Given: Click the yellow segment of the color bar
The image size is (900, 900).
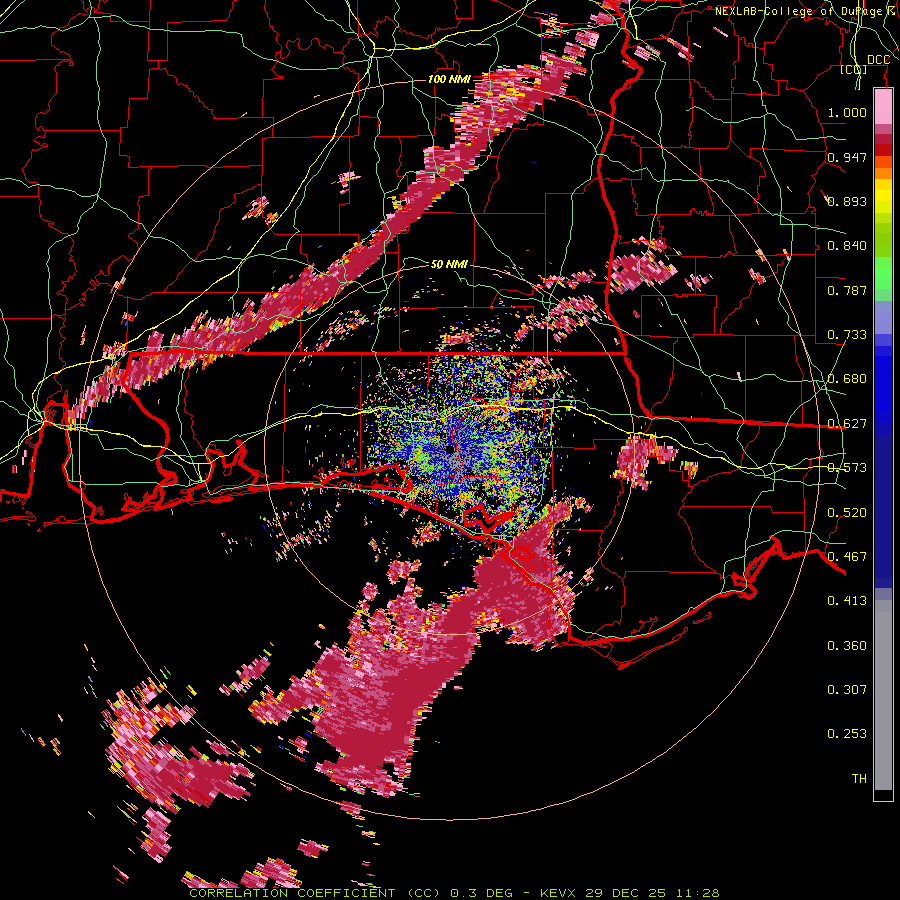Looking at the screenshot, I should pos(883,197).
